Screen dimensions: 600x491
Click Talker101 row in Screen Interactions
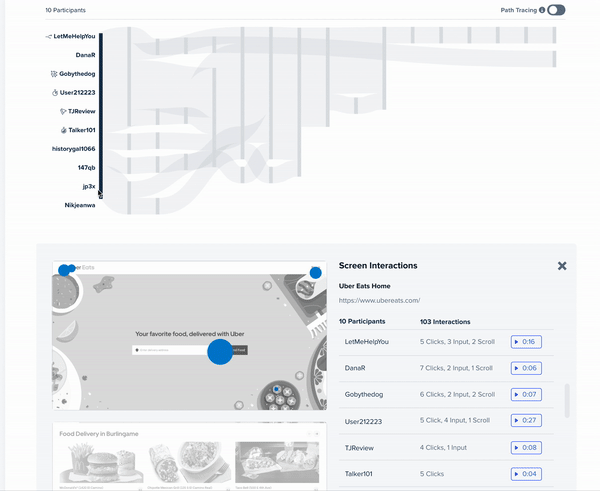(x=446, y=474)
